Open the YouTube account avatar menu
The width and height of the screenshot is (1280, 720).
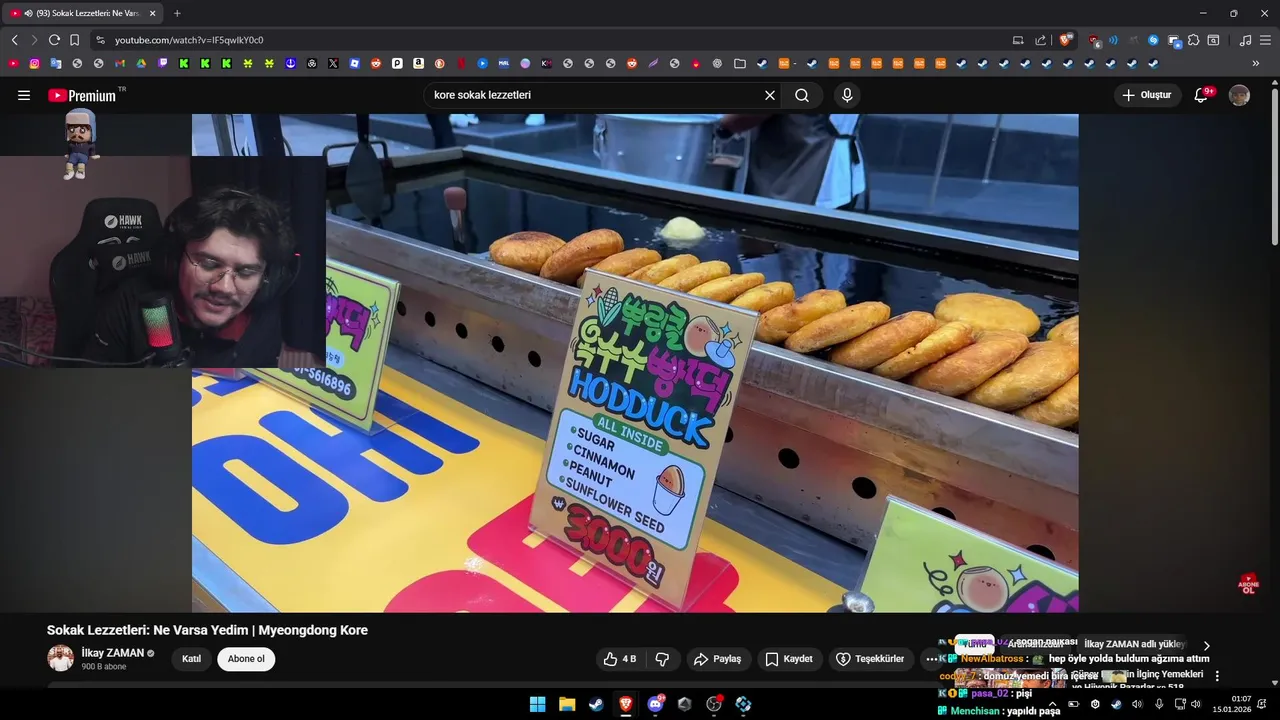click(x=1239, y=95)
